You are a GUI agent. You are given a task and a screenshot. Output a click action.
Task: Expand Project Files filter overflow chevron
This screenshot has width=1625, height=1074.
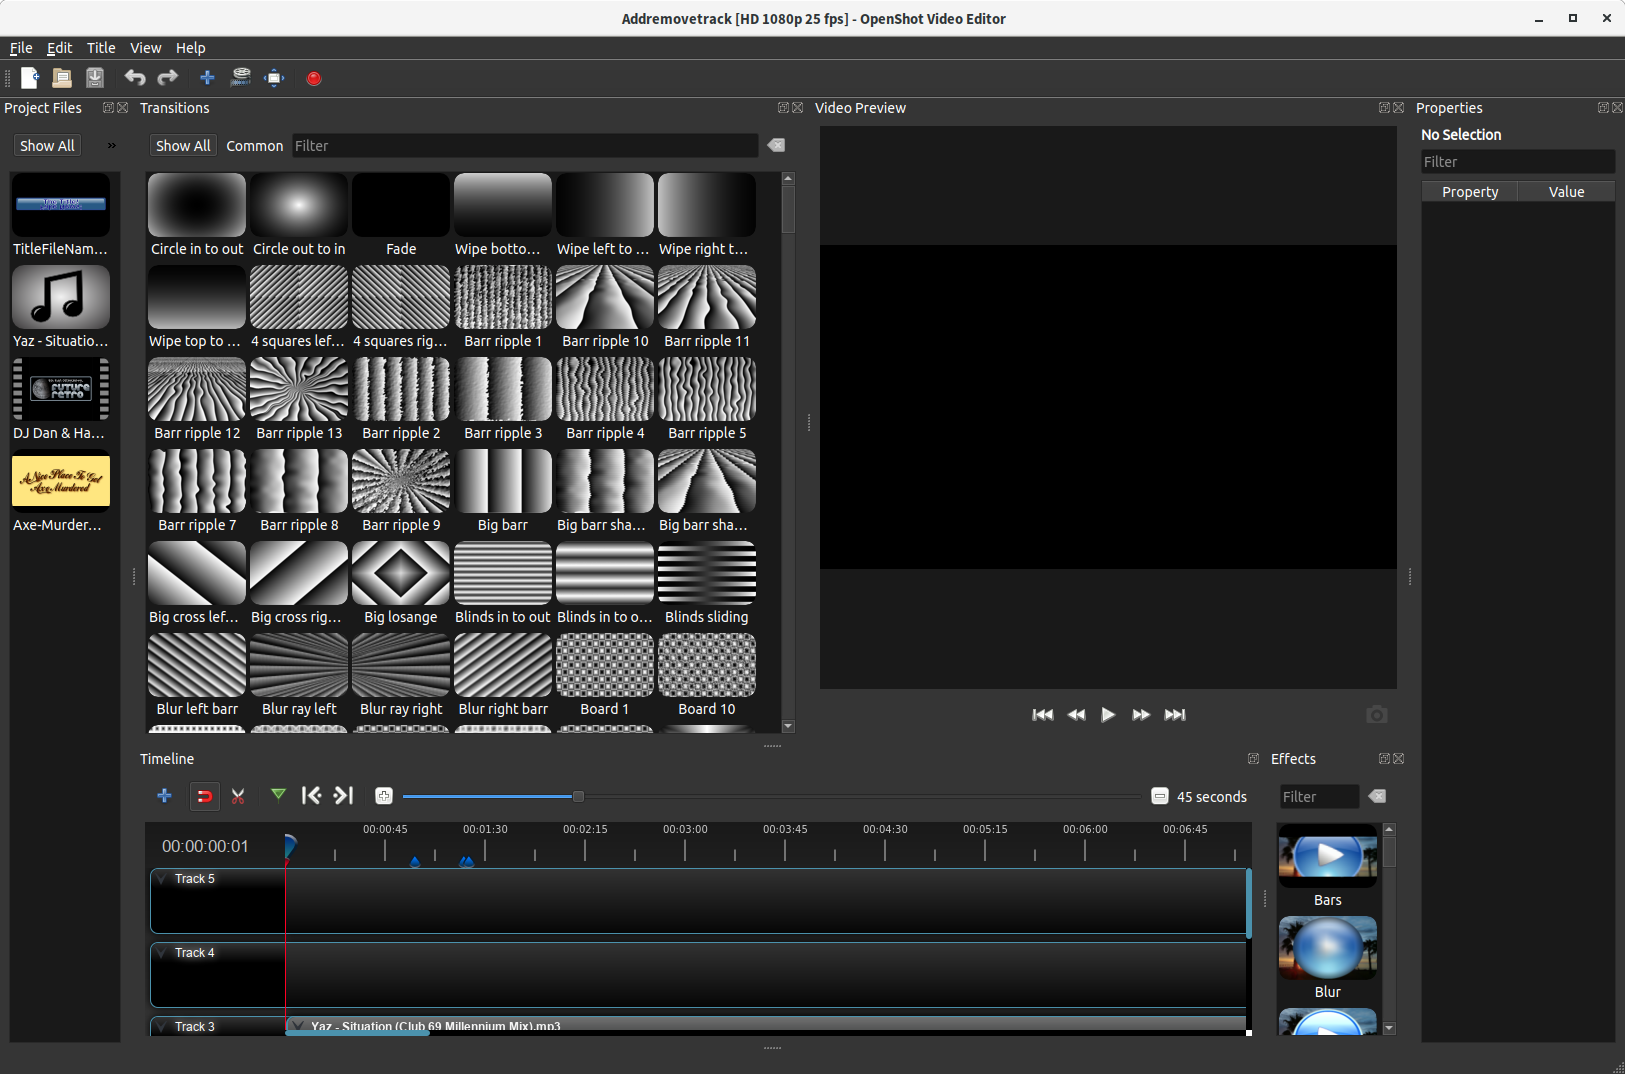pos(112,146)
